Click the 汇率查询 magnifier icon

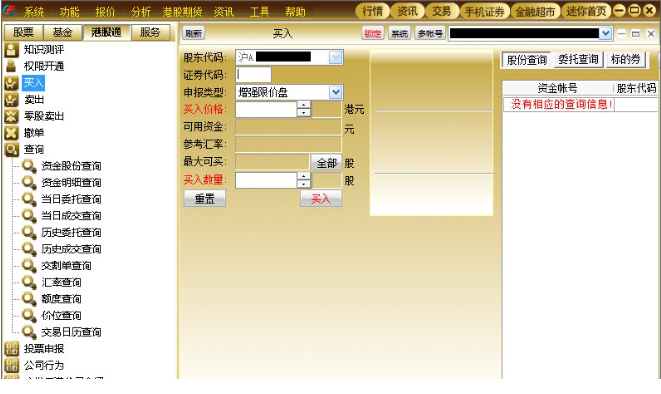tap(29, 282)
